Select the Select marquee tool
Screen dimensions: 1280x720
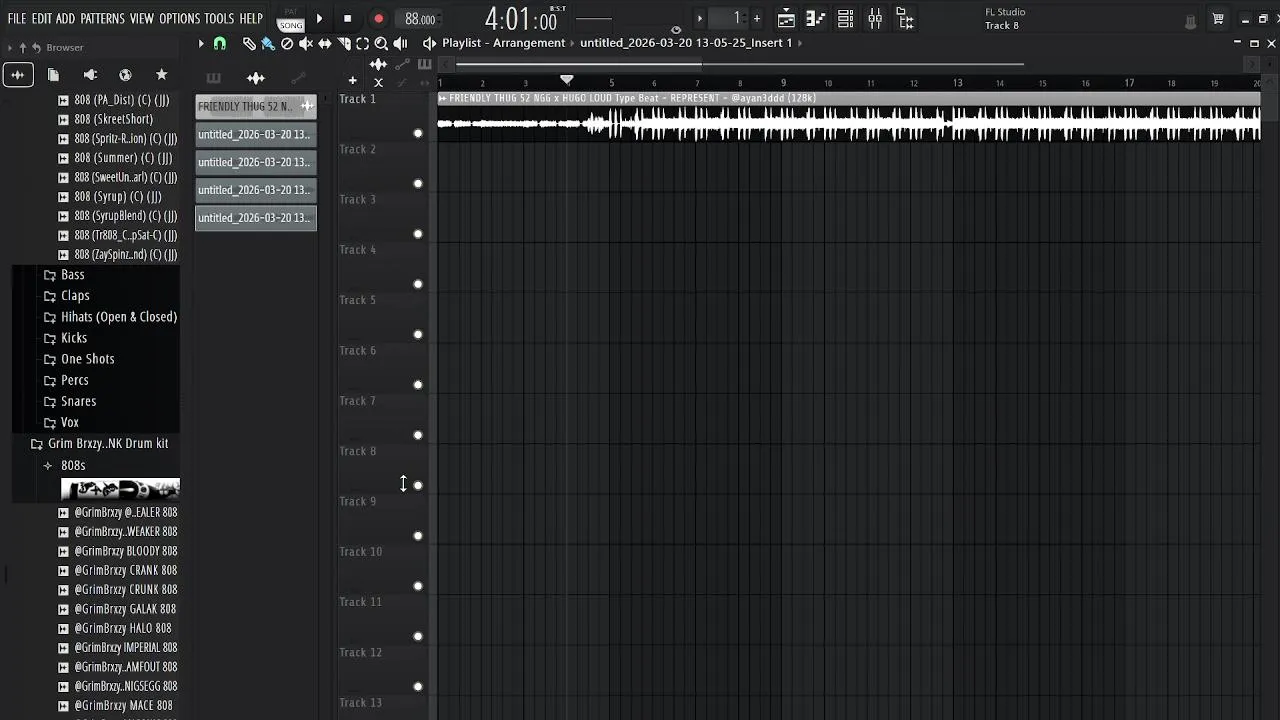click(x=363, y=43)
